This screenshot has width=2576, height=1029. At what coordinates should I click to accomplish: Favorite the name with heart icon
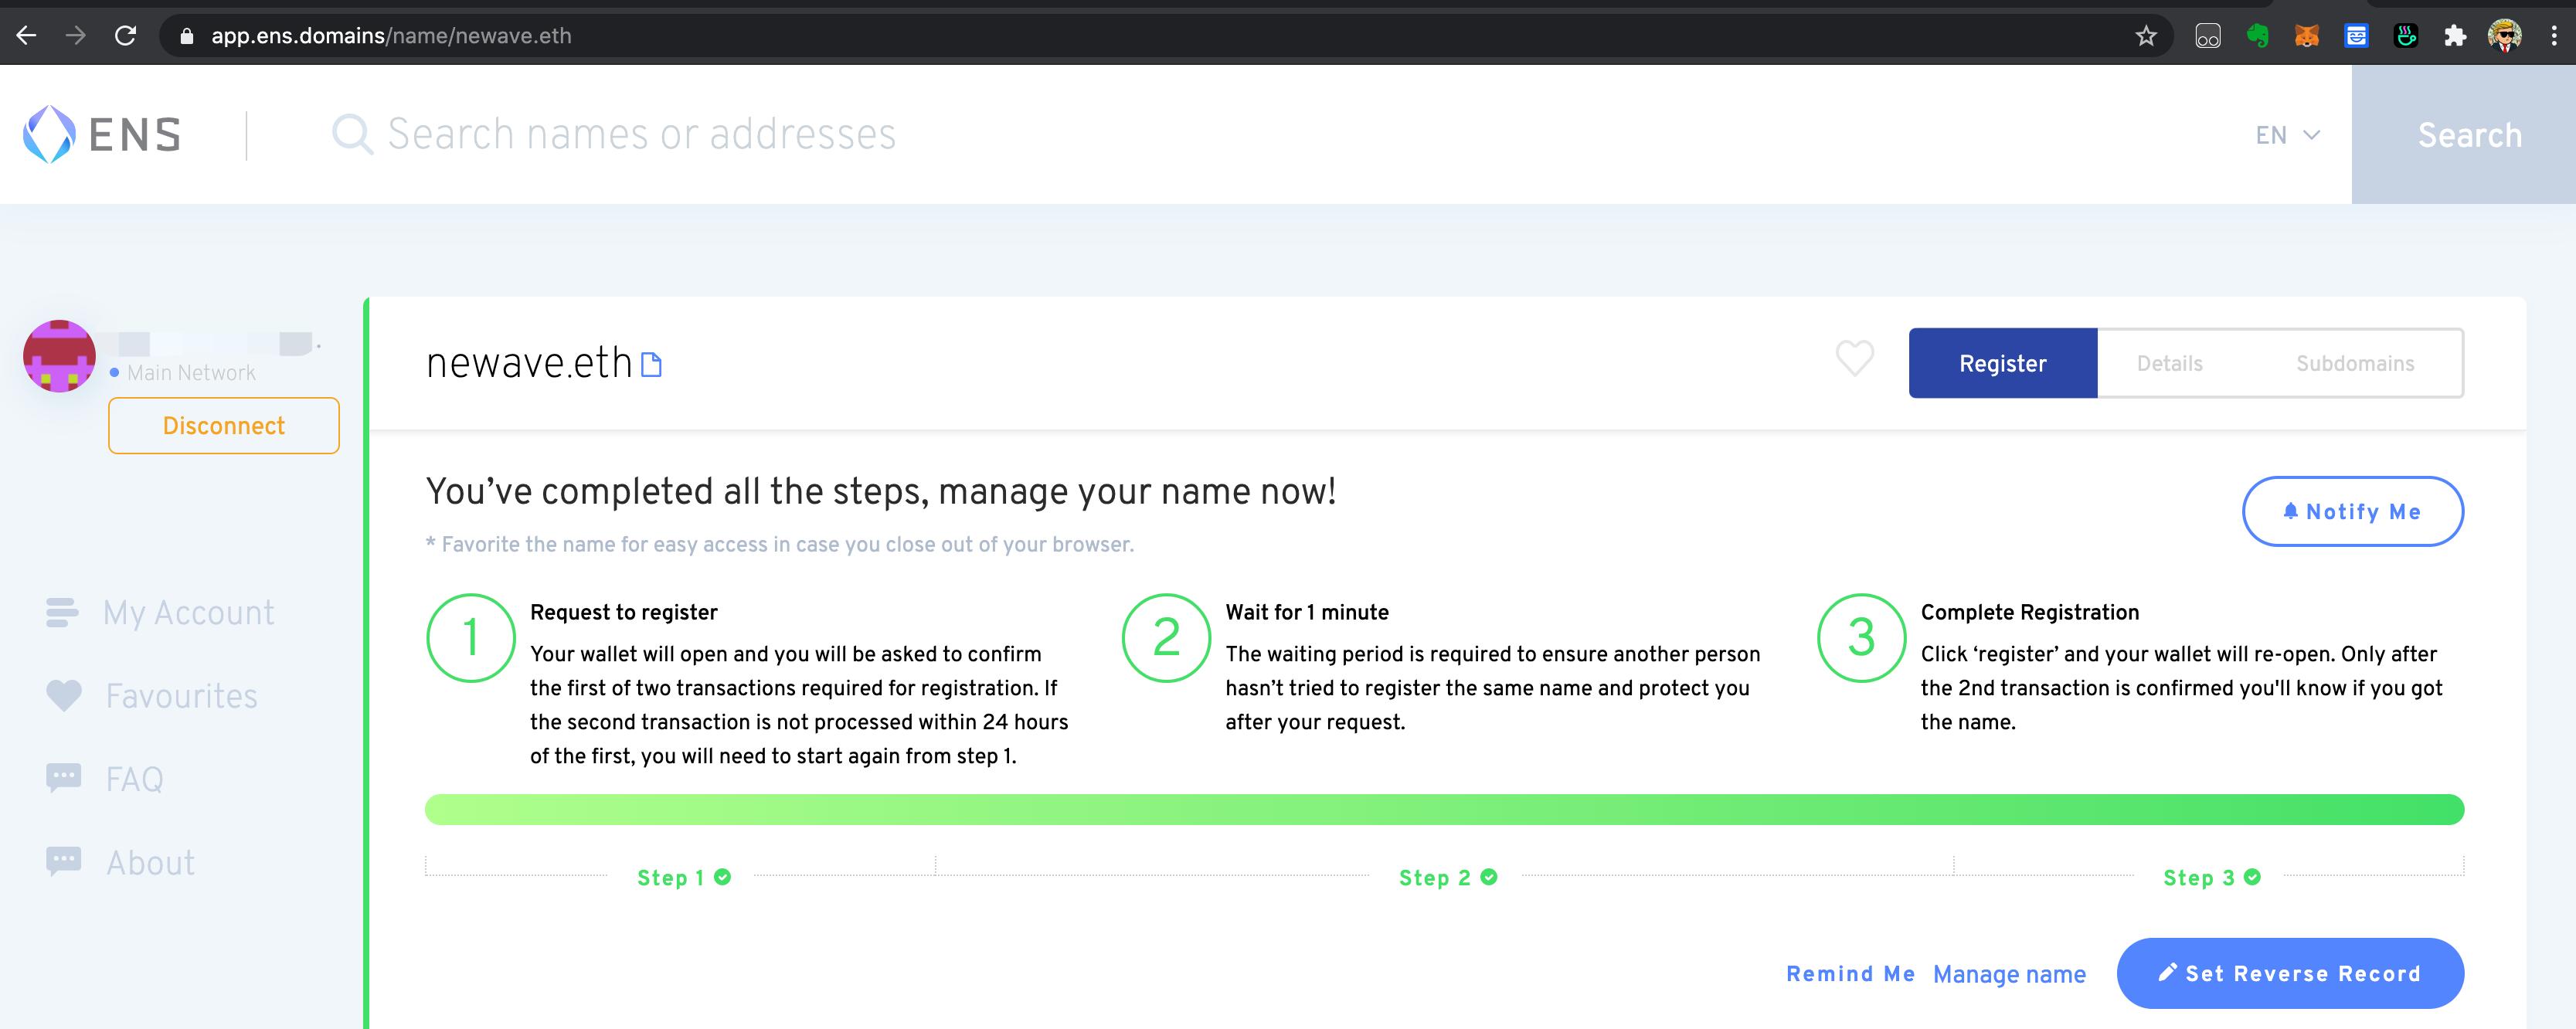tap(1854, 358)
